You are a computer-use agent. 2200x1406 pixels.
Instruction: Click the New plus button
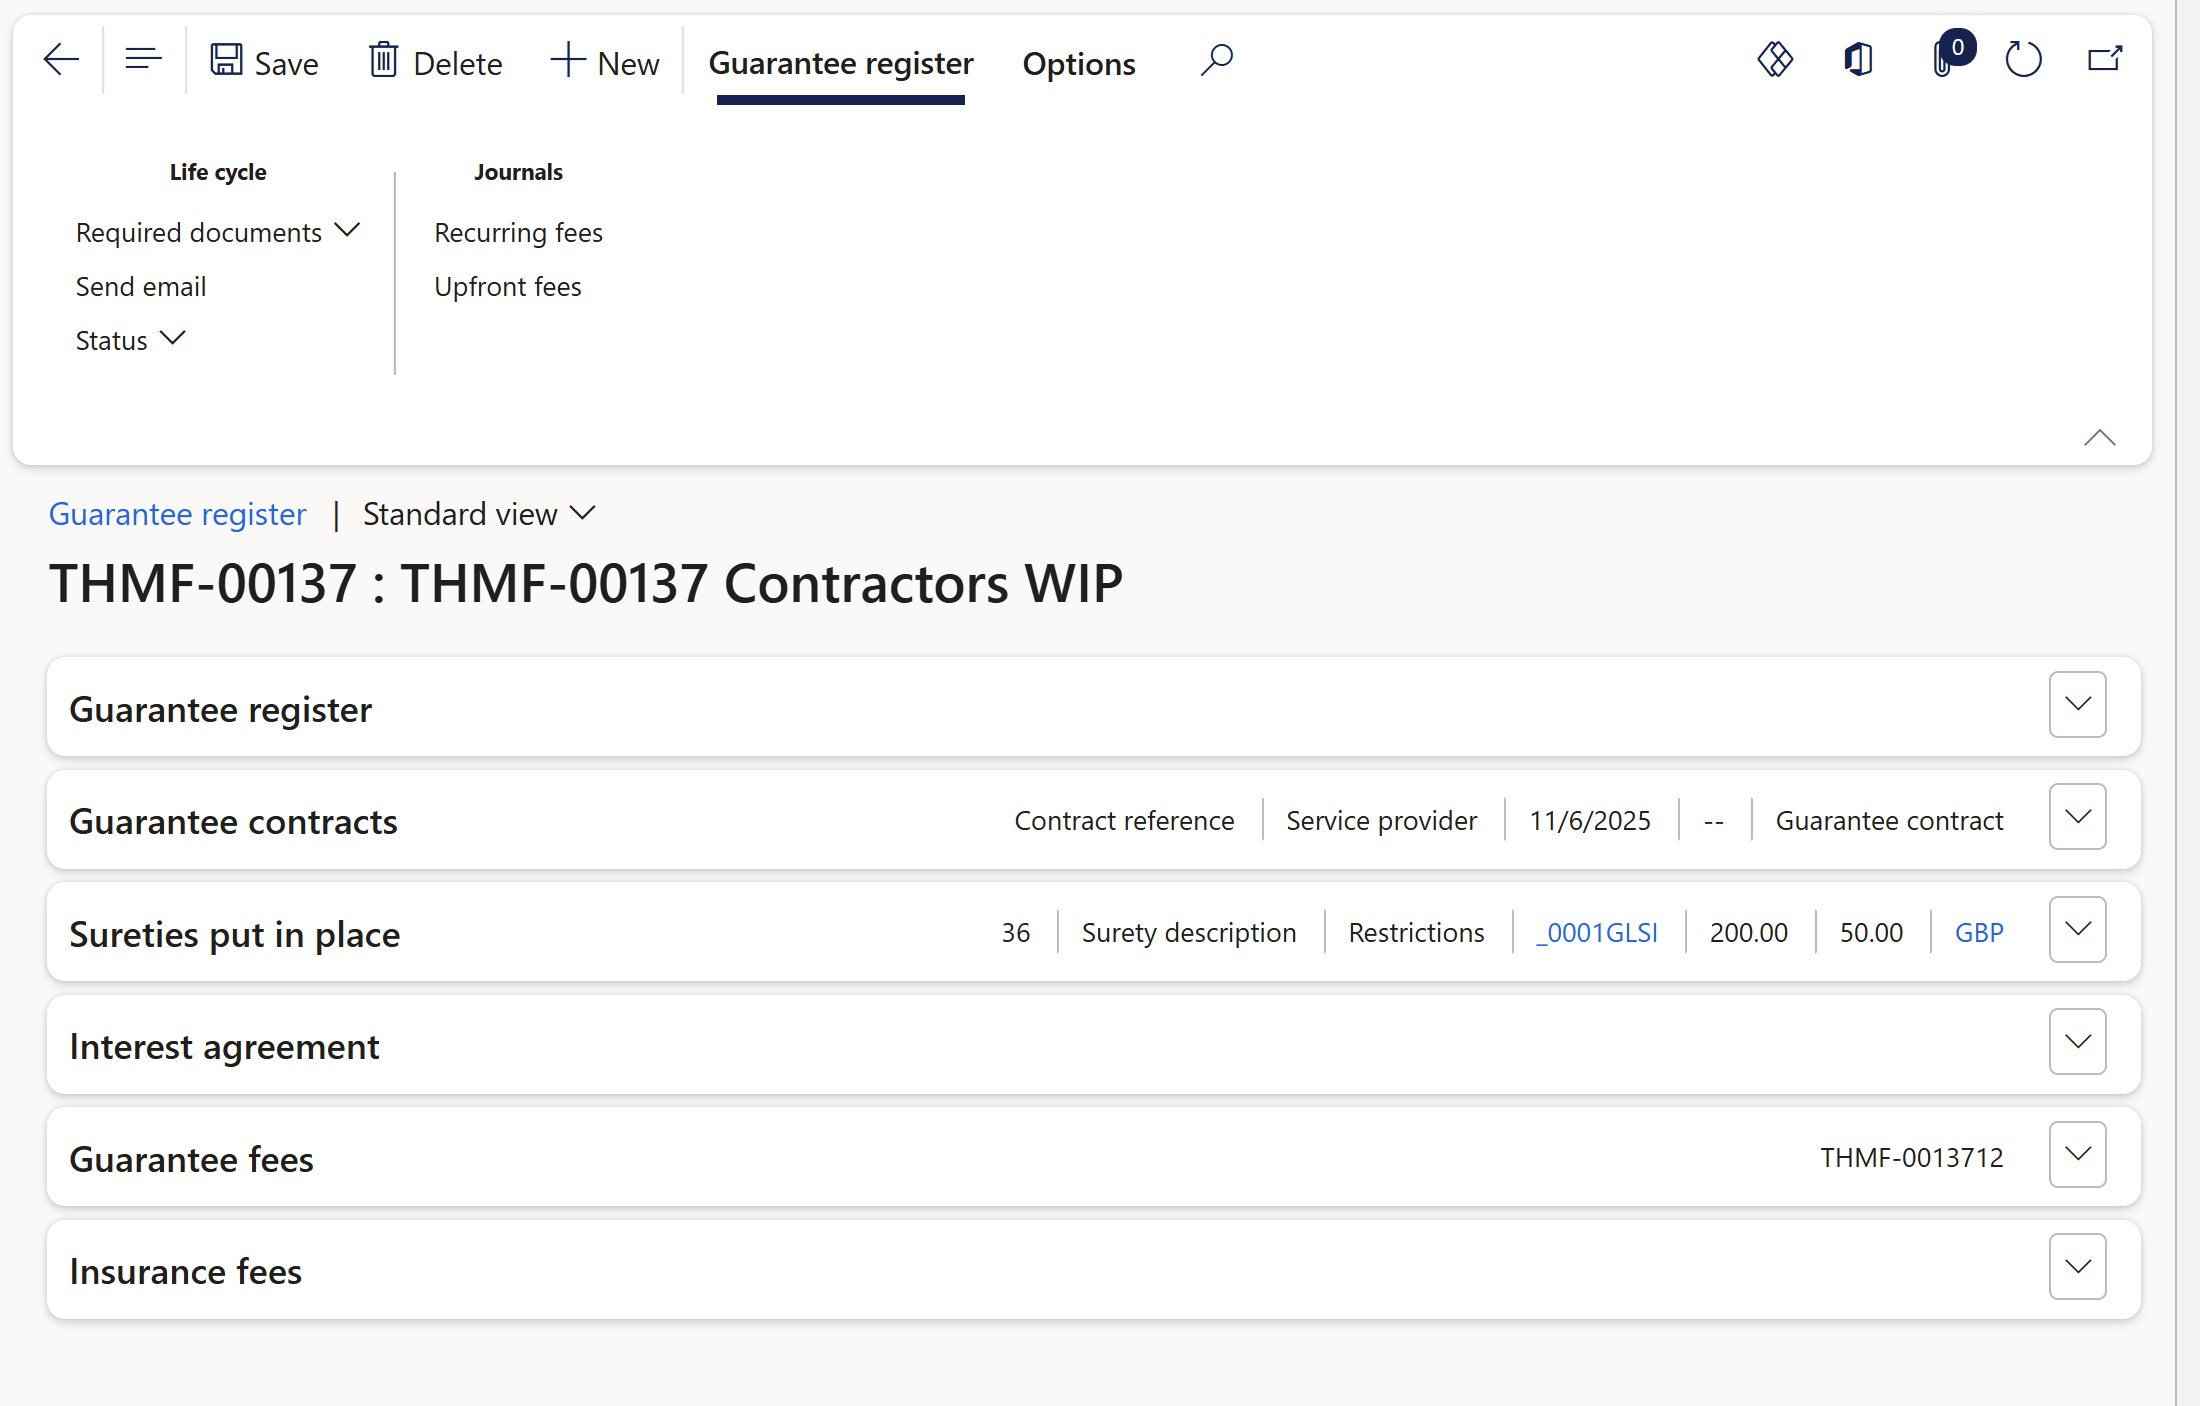coord(605,63)
